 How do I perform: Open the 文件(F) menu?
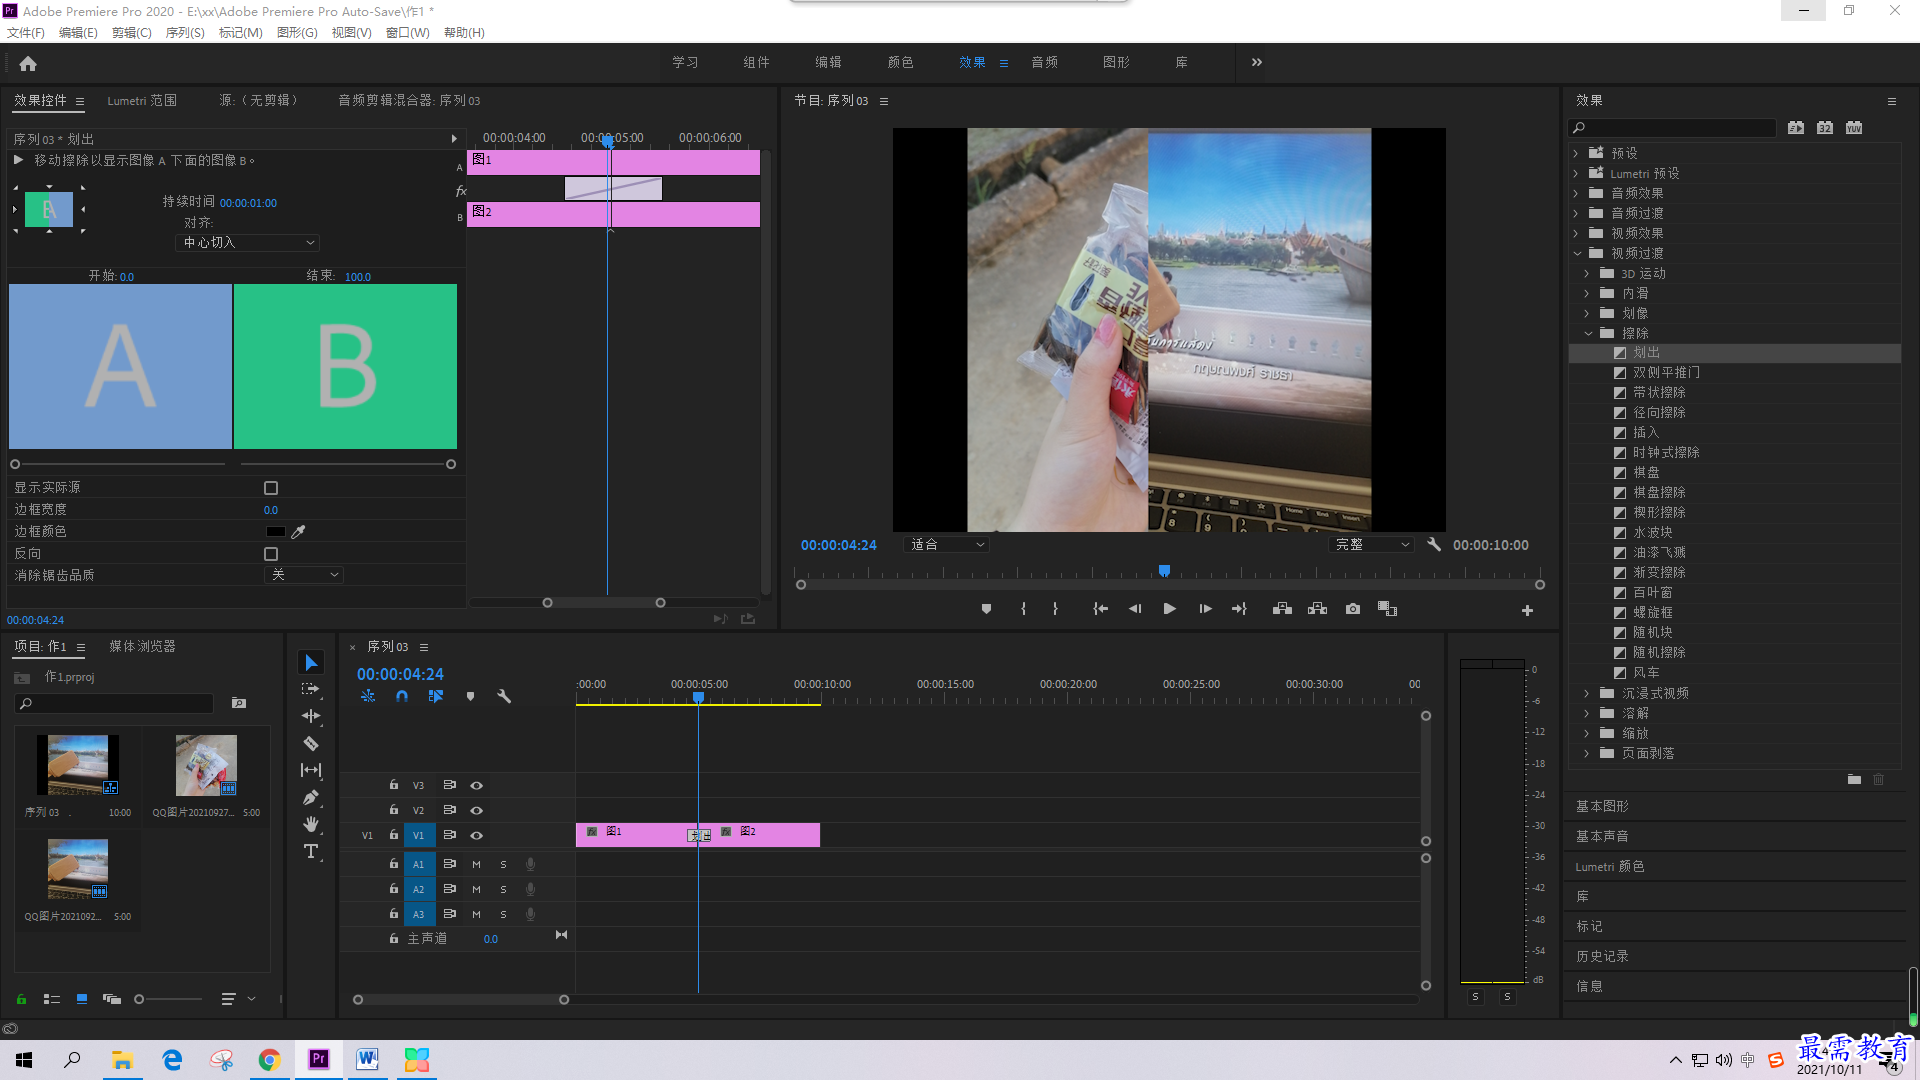26,33
